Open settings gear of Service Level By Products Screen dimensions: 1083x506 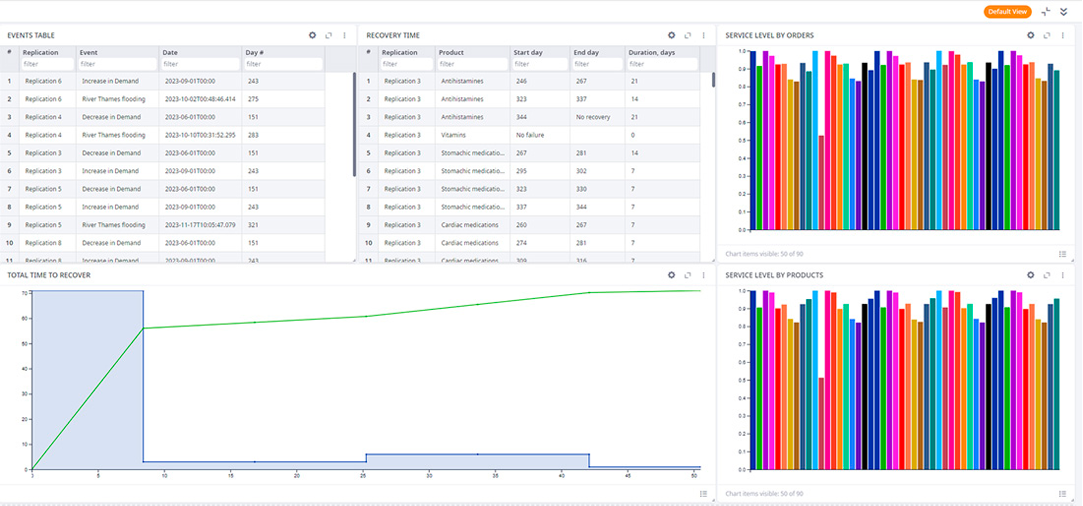(1031, 275)
